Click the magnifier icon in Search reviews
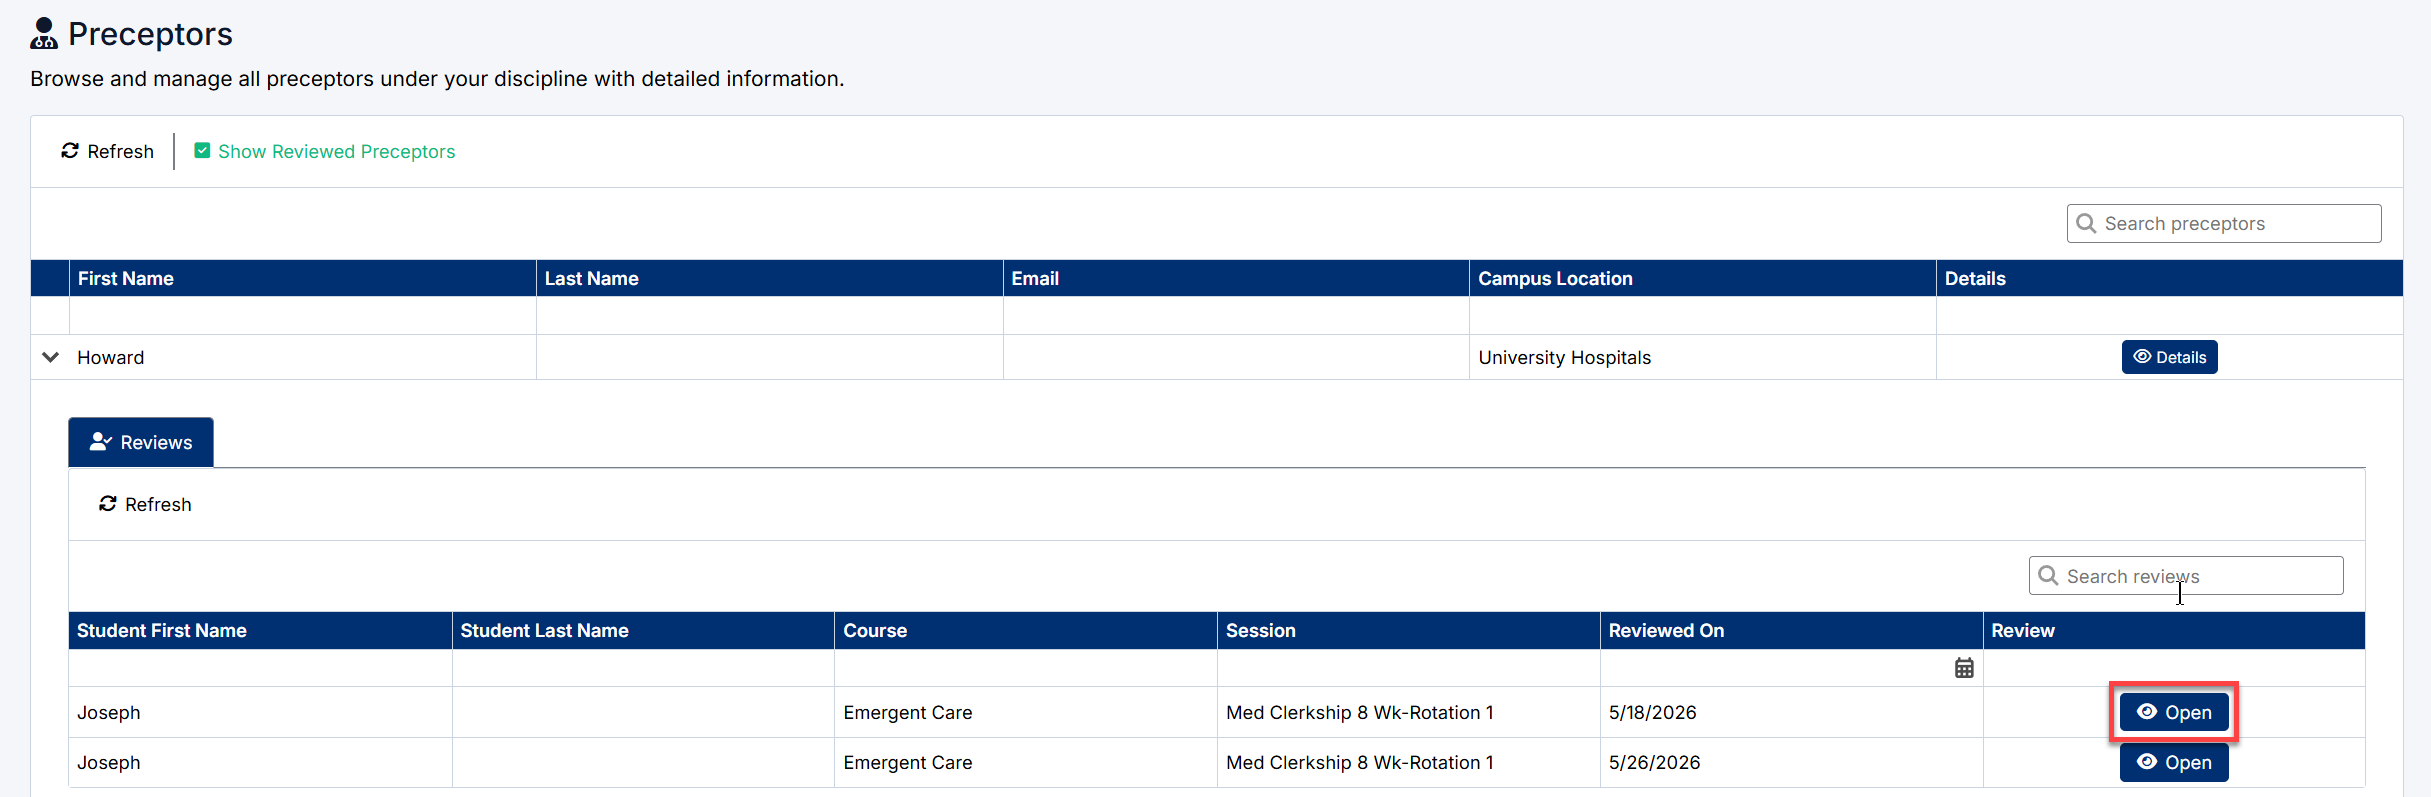2431x797 pixels. tap(2048, 576)
